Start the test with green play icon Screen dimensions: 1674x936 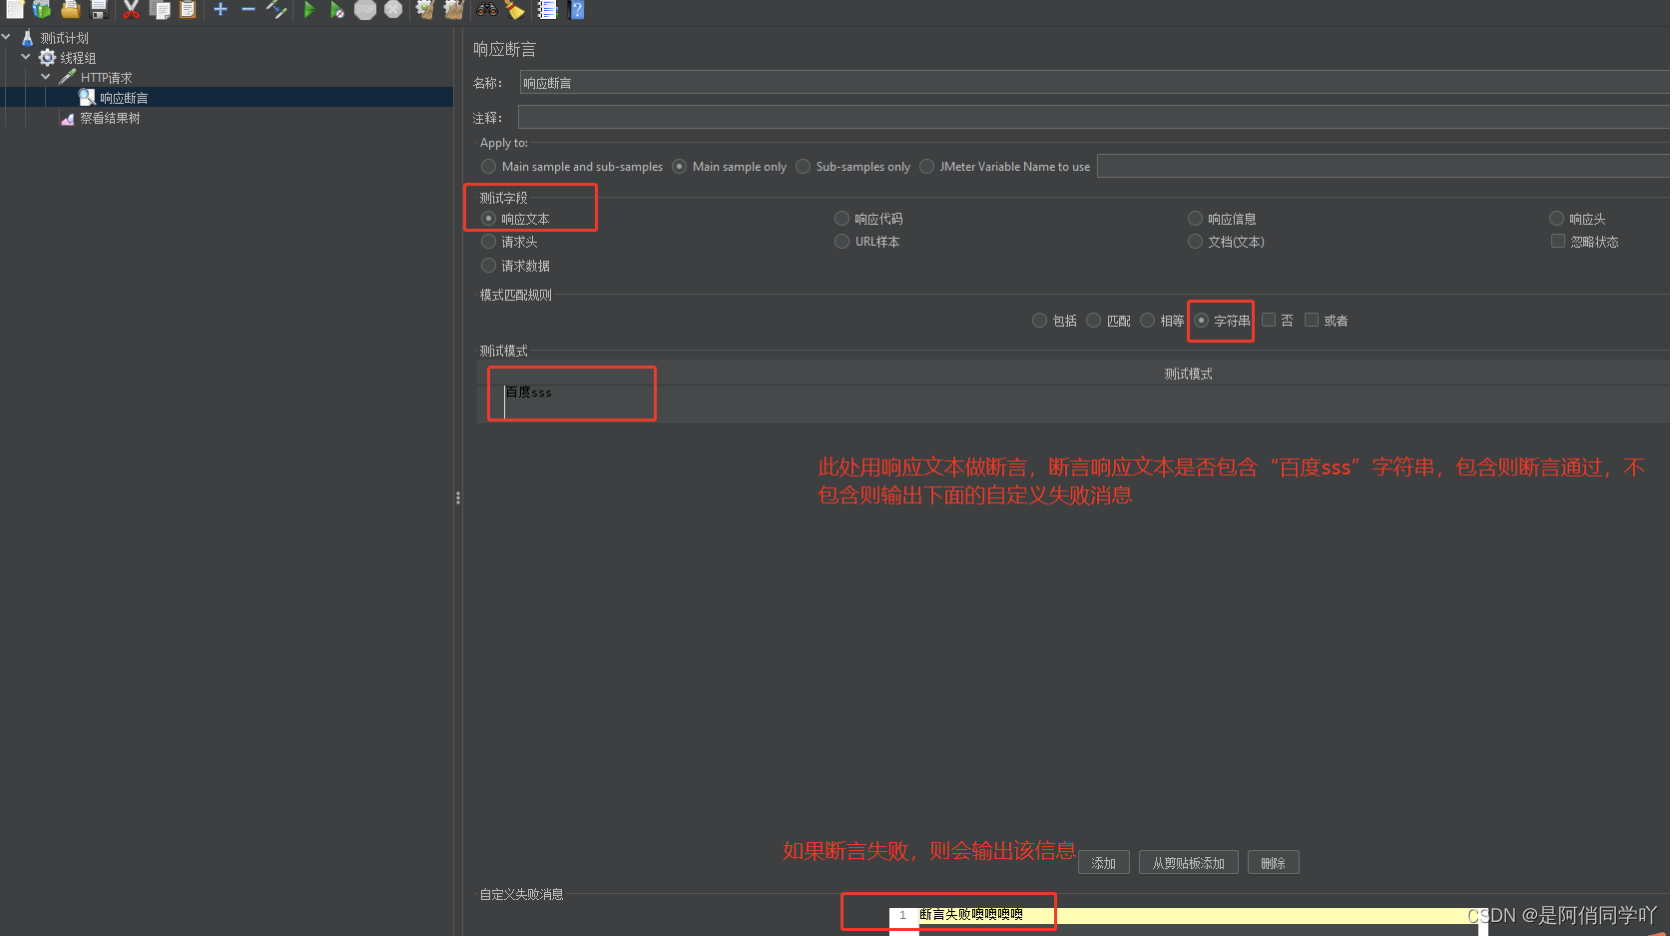[x=309, y=9]
